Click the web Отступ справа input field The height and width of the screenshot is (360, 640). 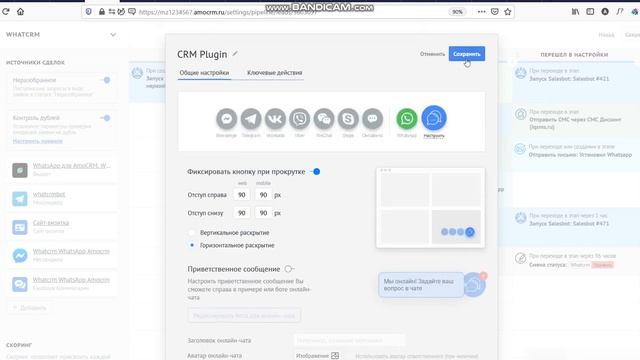click(x=242, y=195)
